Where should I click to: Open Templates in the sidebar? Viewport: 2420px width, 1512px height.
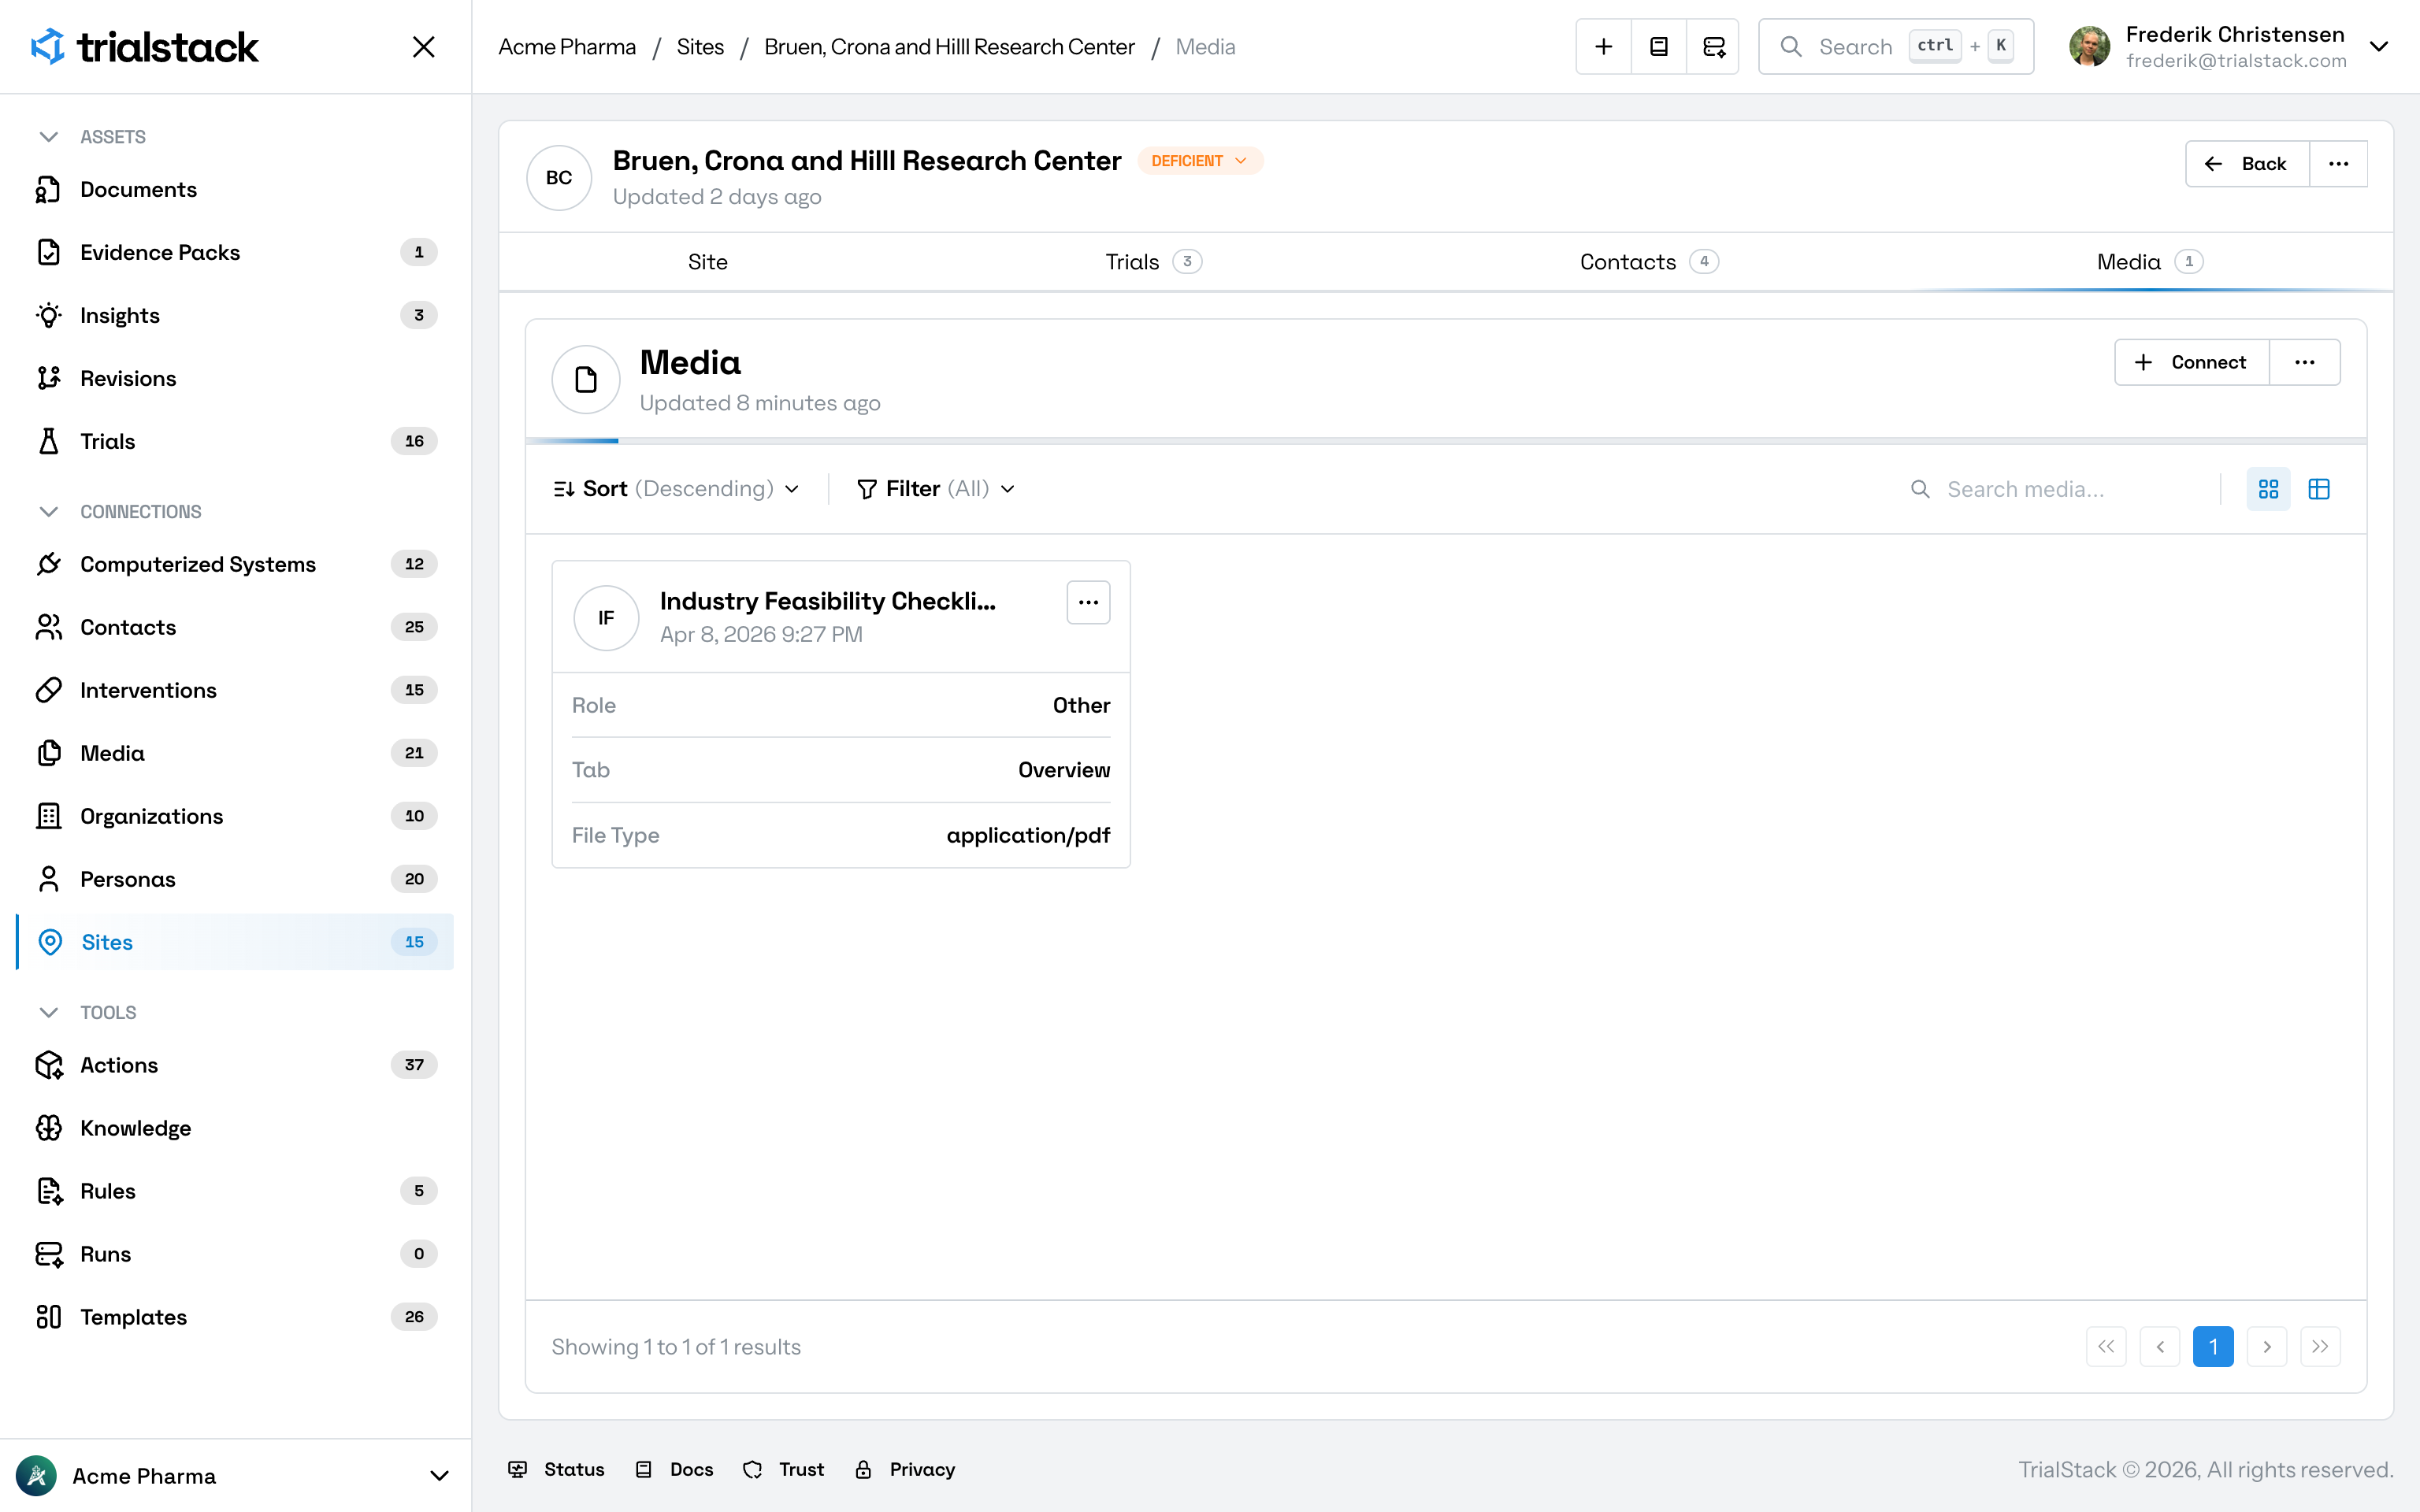235,1317
